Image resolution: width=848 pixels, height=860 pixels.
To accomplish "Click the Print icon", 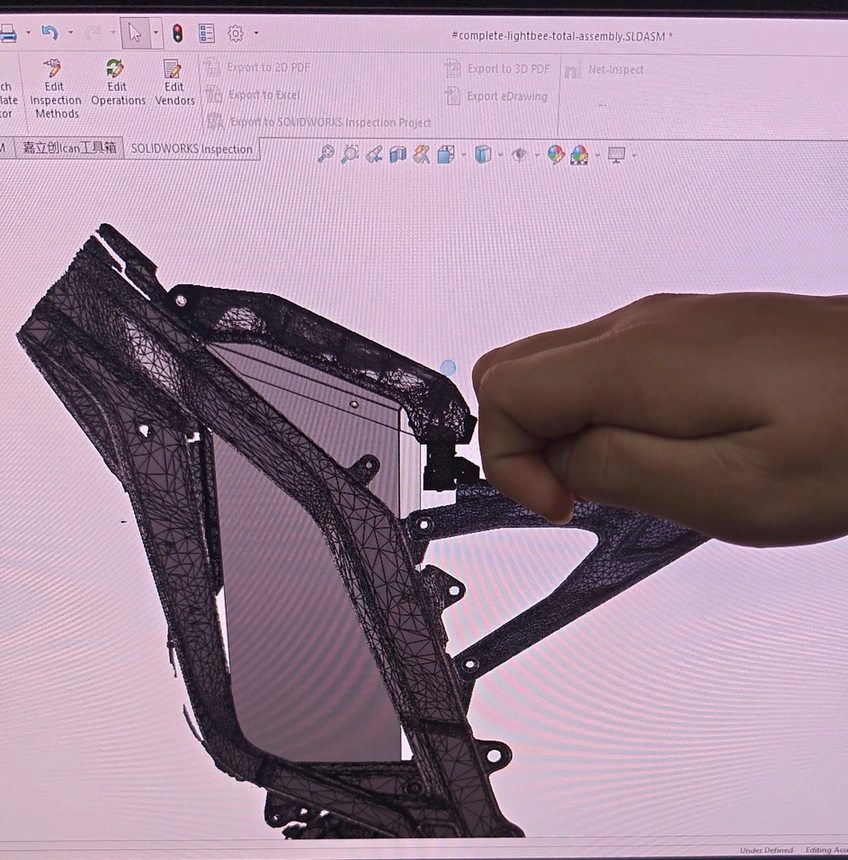I will click(x=8, y=33).
